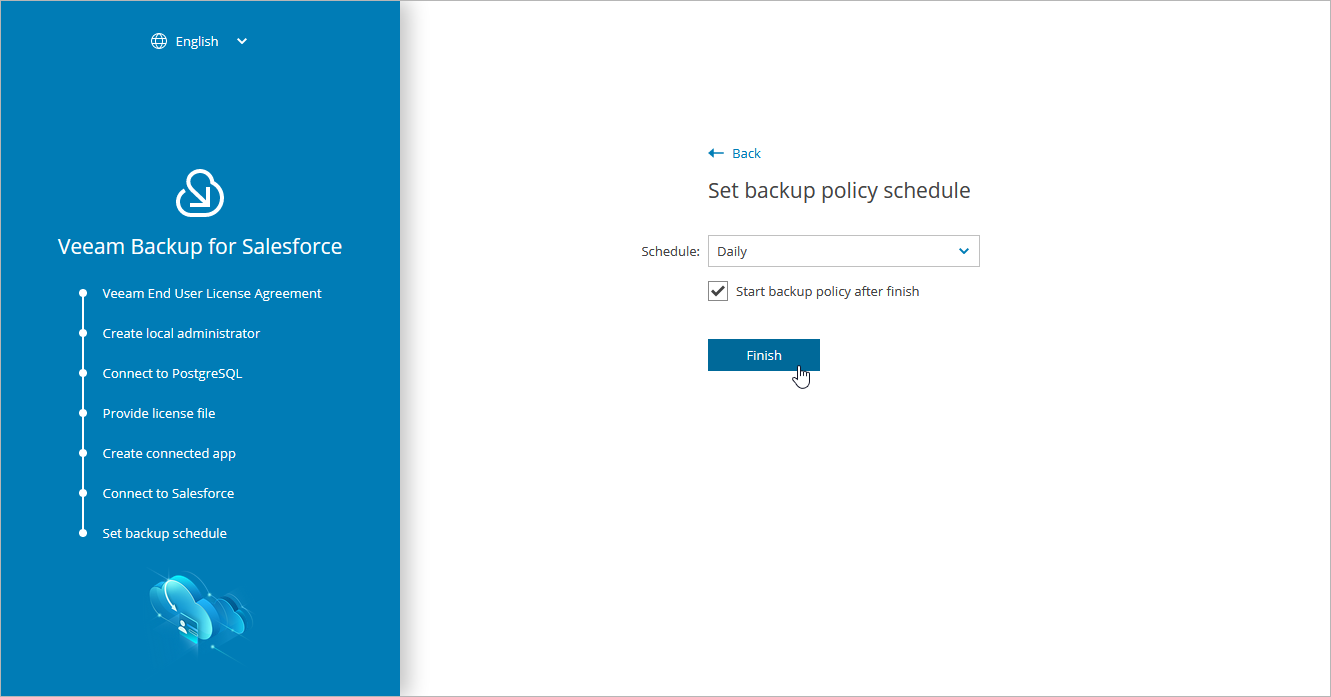This screenshot has height=697, width=1331.
Task: Open Connect to Salesforce step
Action: (168, 493)
